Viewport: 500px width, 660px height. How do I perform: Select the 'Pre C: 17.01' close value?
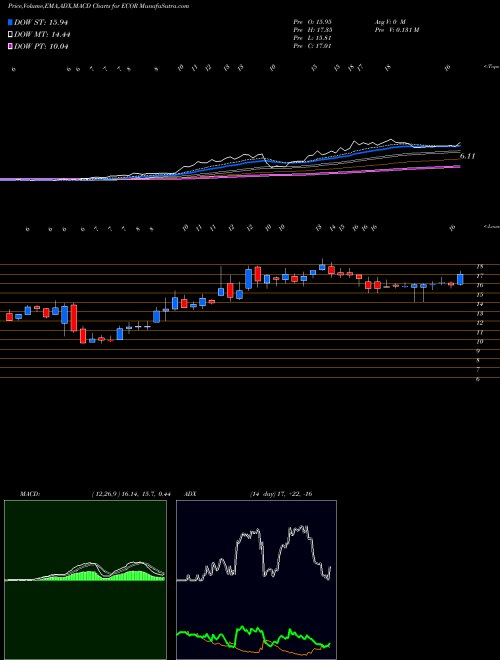click(312, 46)
